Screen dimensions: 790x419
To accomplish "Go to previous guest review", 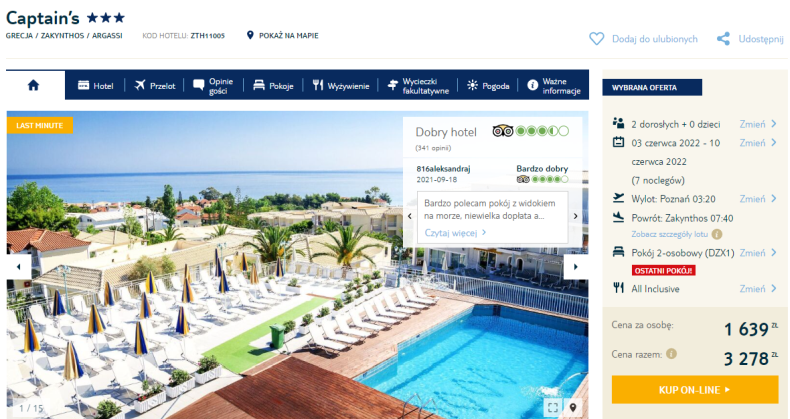I will (410, 216).
